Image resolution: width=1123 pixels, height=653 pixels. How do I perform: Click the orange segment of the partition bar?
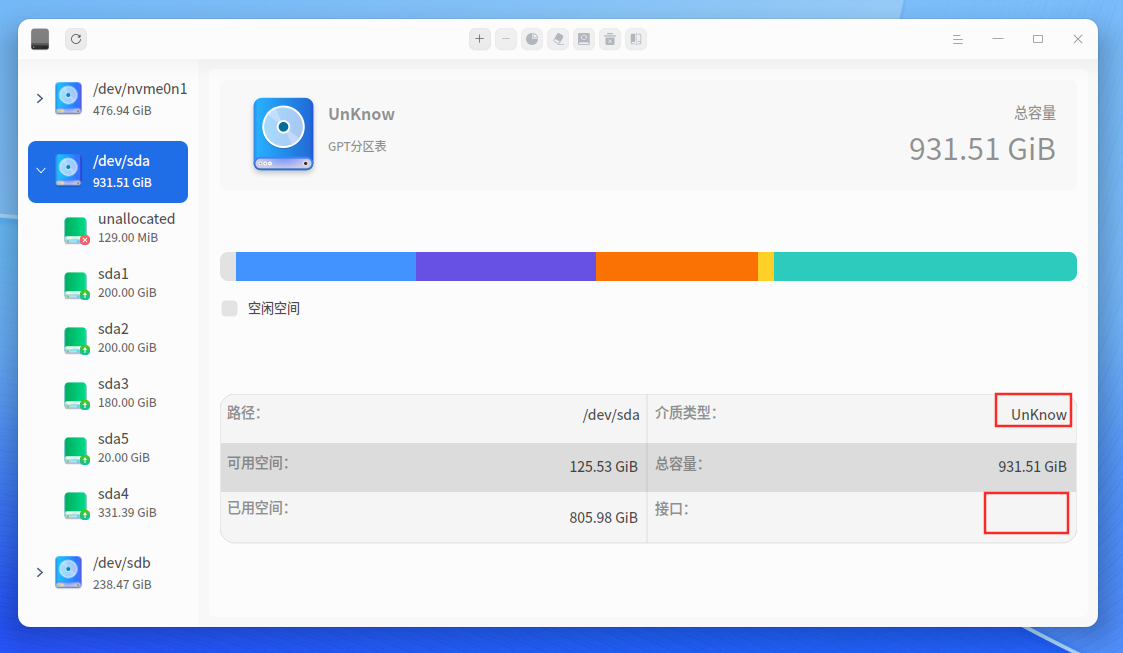click(x=677, y=266)
